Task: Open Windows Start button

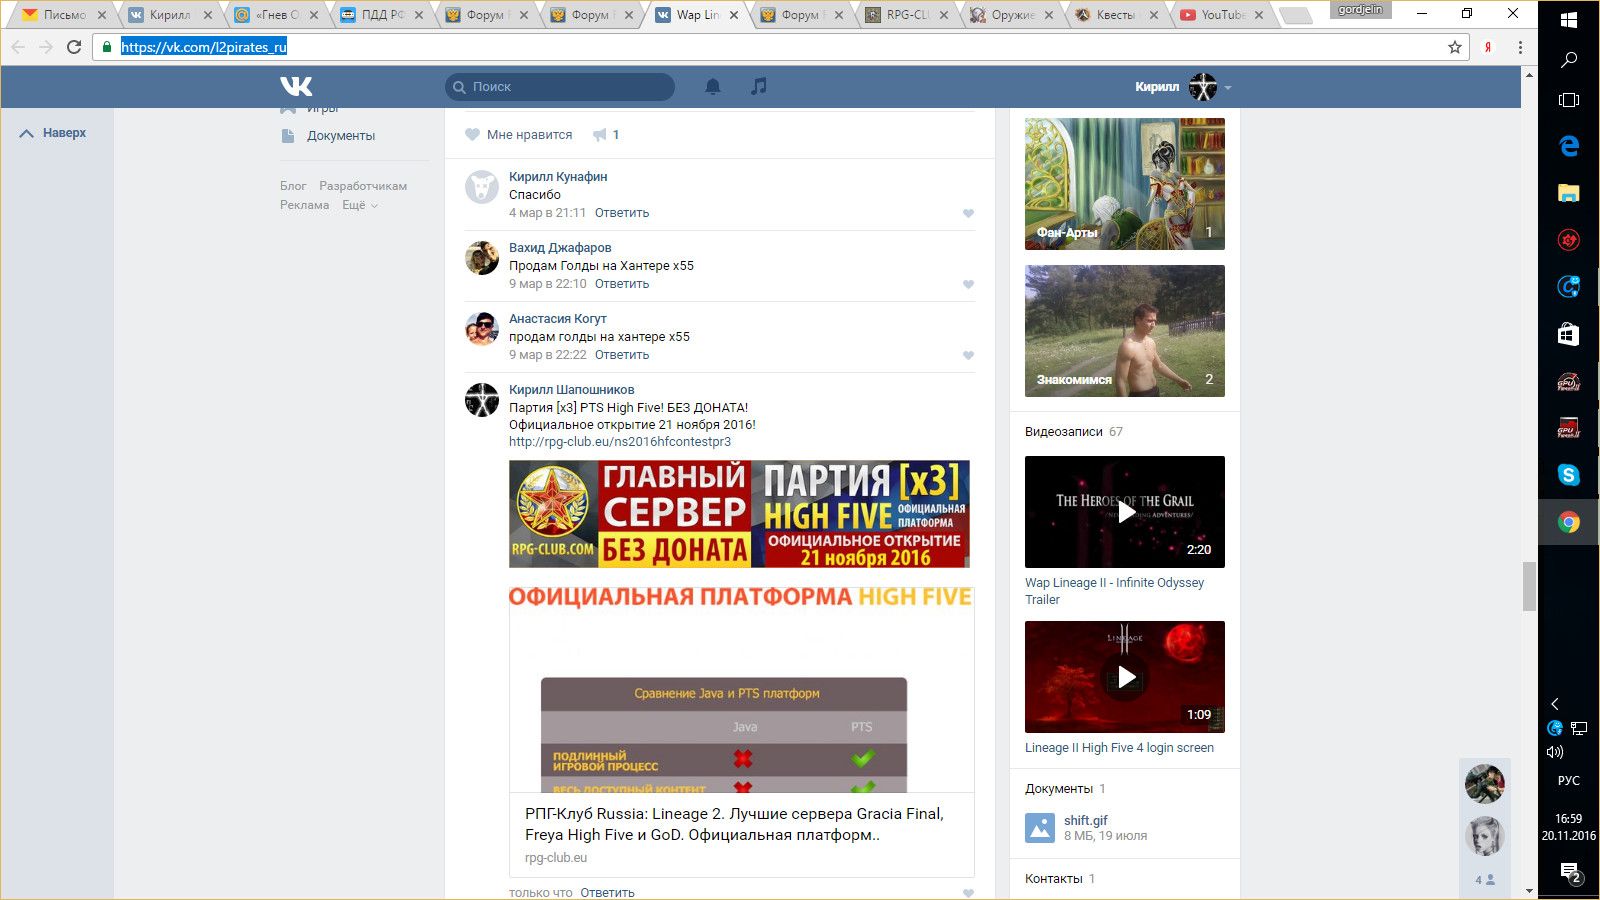Action: point(1569,20)
